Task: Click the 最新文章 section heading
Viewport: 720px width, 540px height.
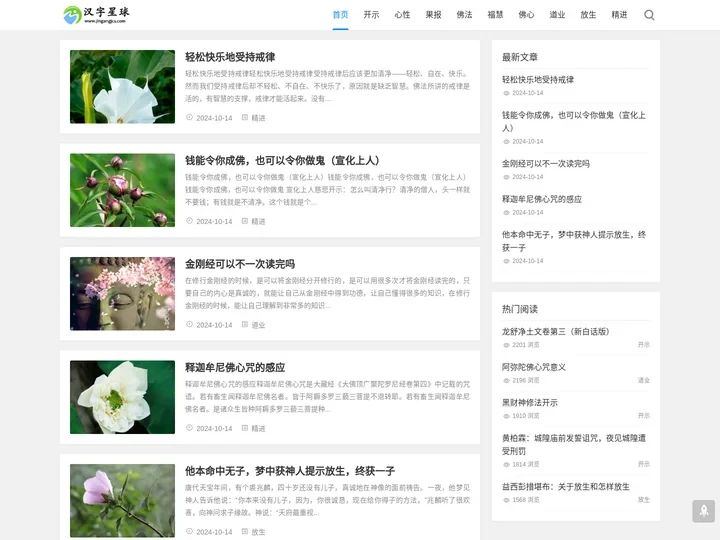Action: (520, 57)
